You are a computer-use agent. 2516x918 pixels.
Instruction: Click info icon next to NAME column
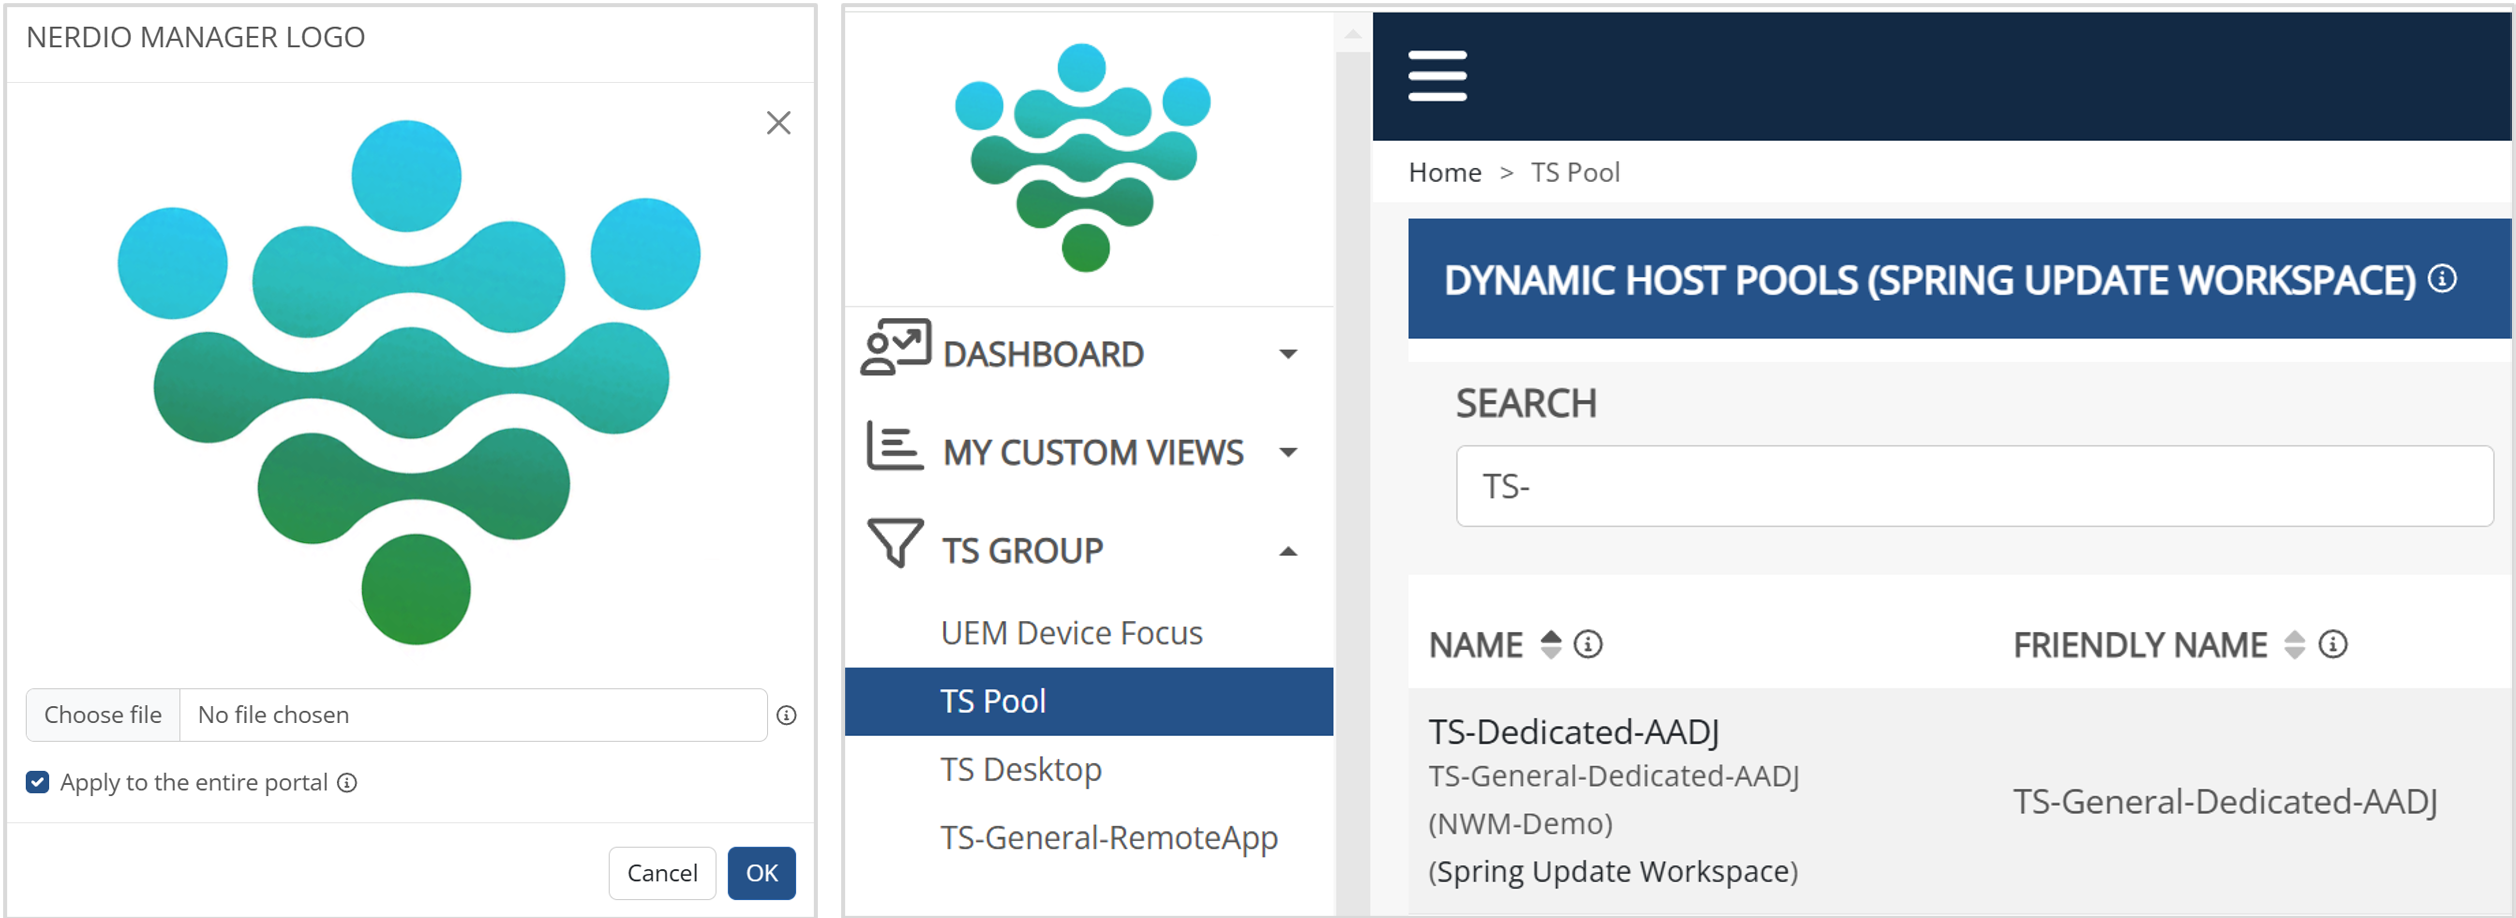point(1588,645)
